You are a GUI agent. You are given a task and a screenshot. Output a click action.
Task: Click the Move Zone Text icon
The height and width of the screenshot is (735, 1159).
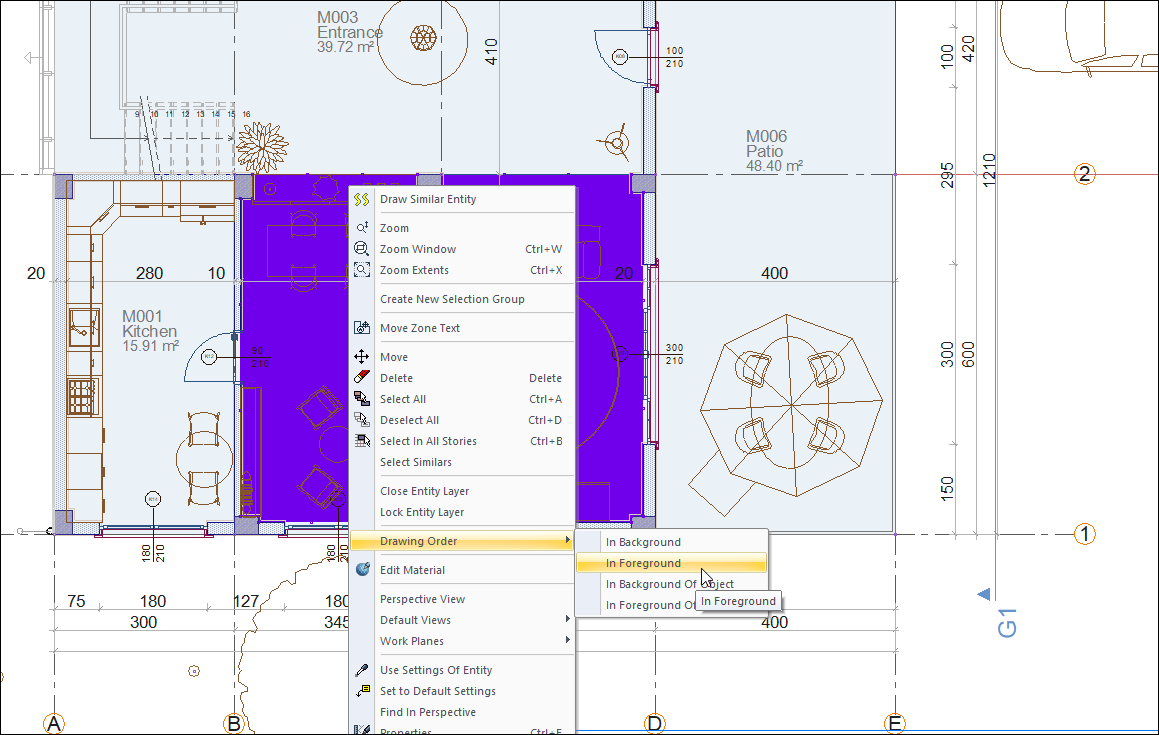362,328
